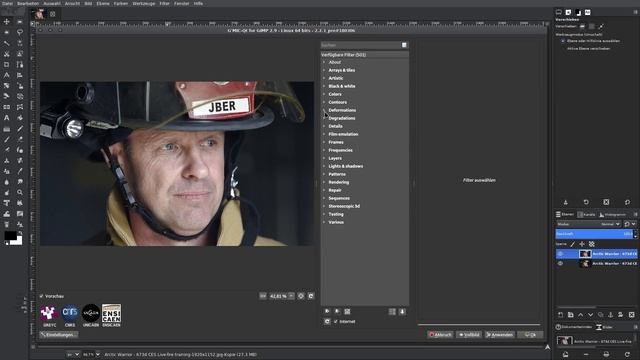Open Einstellungen at the dialog's bottom left
Viewport: 640px width, 360px height.
tap(59, 335)
